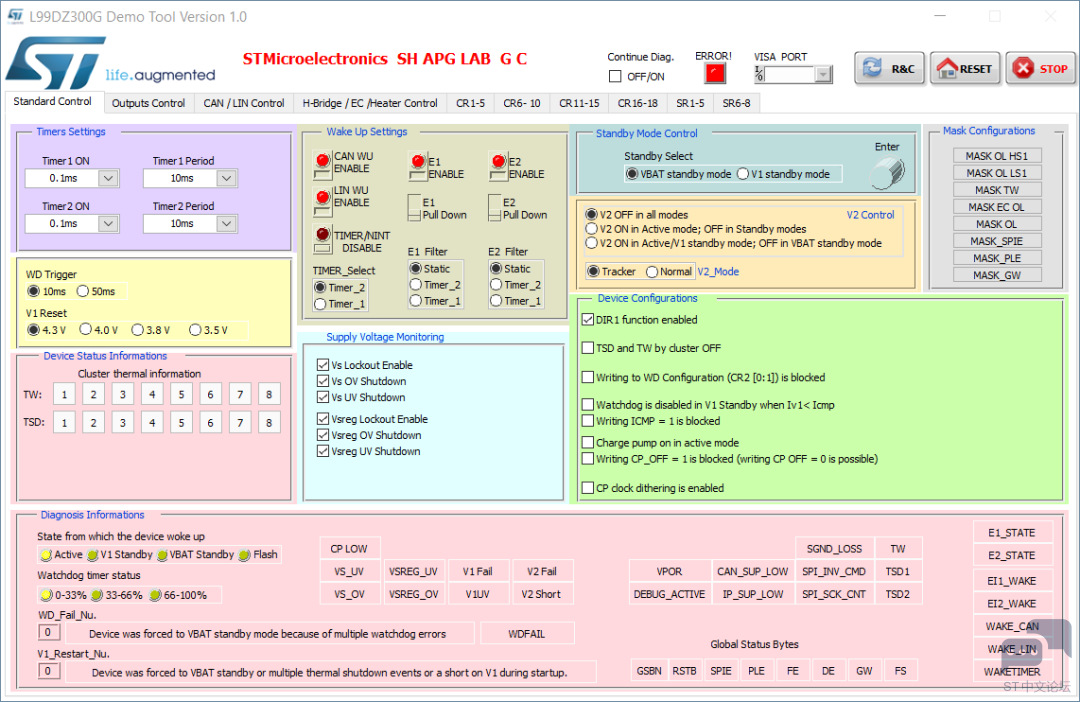Screen dimensions: 1080x702
Task: Click the R&C refresh button
Action: (x=889, y=68)
